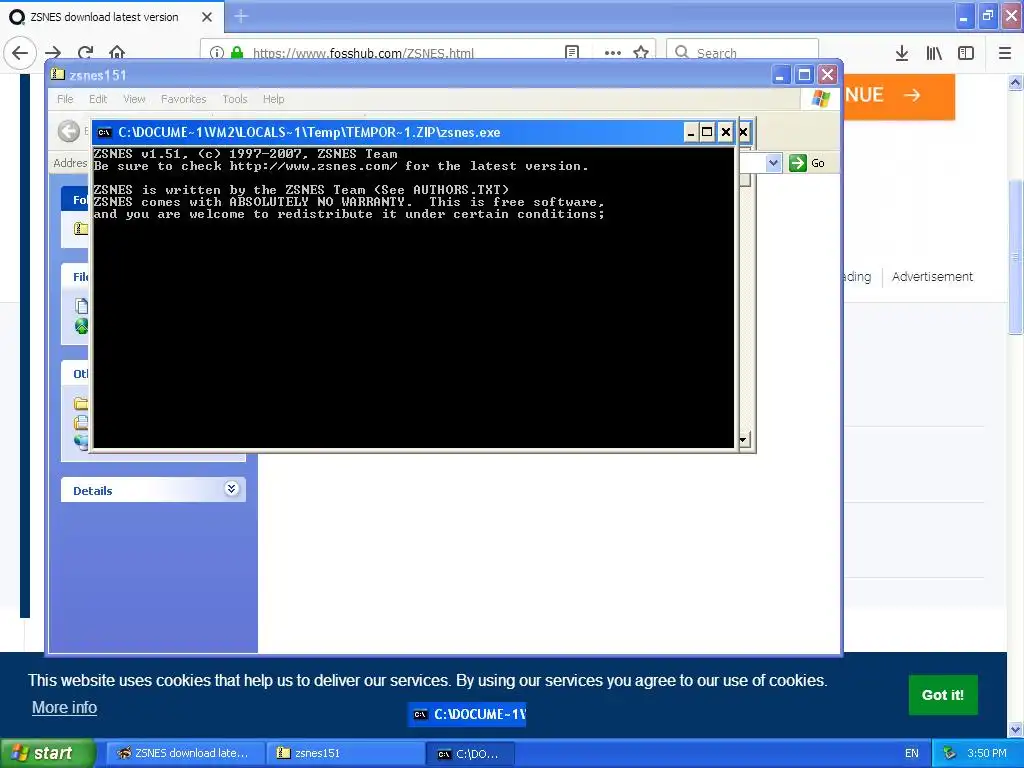This screenshot has height=768, width=1024.
Task: Open the Windows Start menu
Action: pos(48,754)
